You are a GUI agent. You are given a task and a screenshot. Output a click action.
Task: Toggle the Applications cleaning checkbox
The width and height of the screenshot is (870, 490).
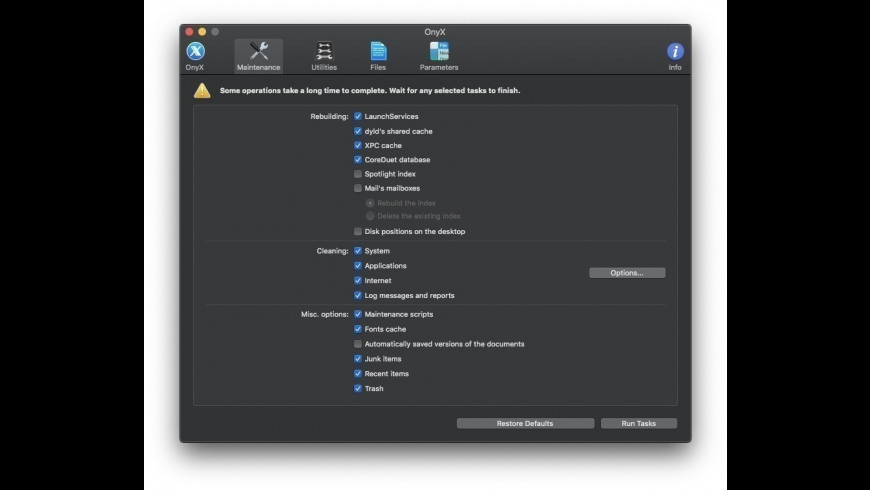[358, 265]
